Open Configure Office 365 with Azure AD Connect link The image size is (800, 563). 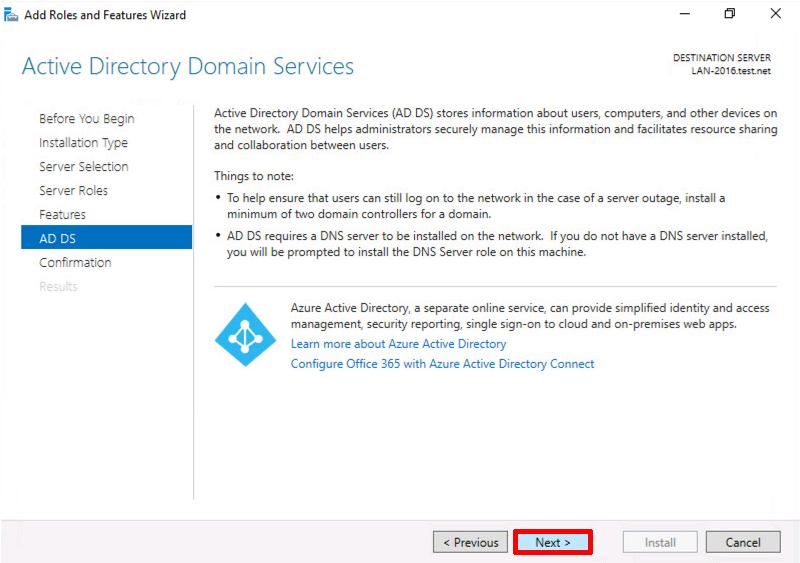[442, 364]
